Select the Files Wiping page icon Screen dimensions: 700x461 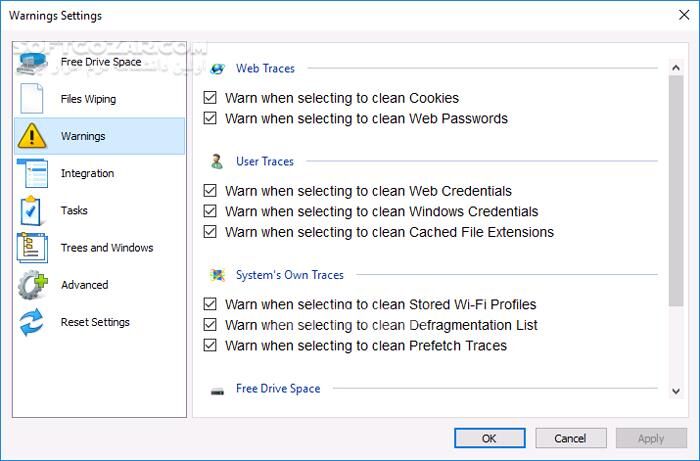33,99
